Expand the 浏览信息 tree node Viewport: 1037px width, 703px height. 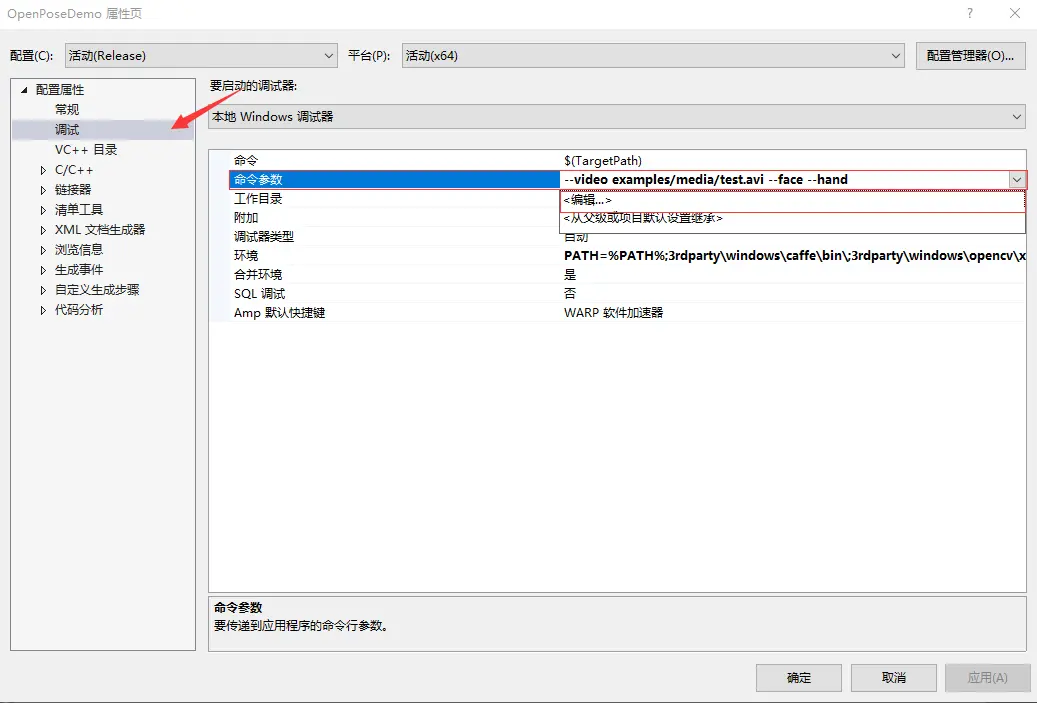click(x=43, y=250)
